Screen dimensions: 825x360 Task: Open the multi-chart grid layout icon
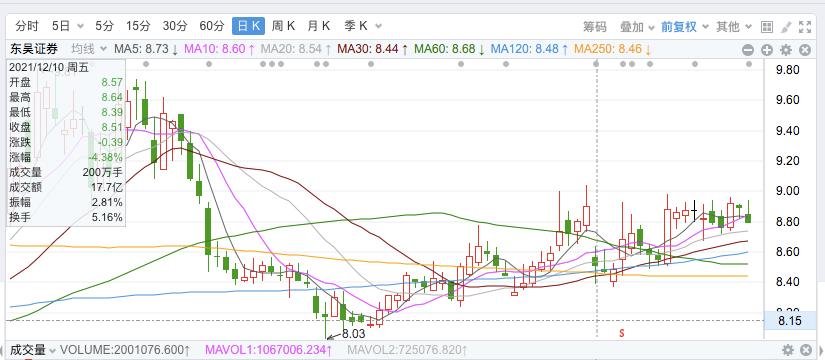[767, 26]
